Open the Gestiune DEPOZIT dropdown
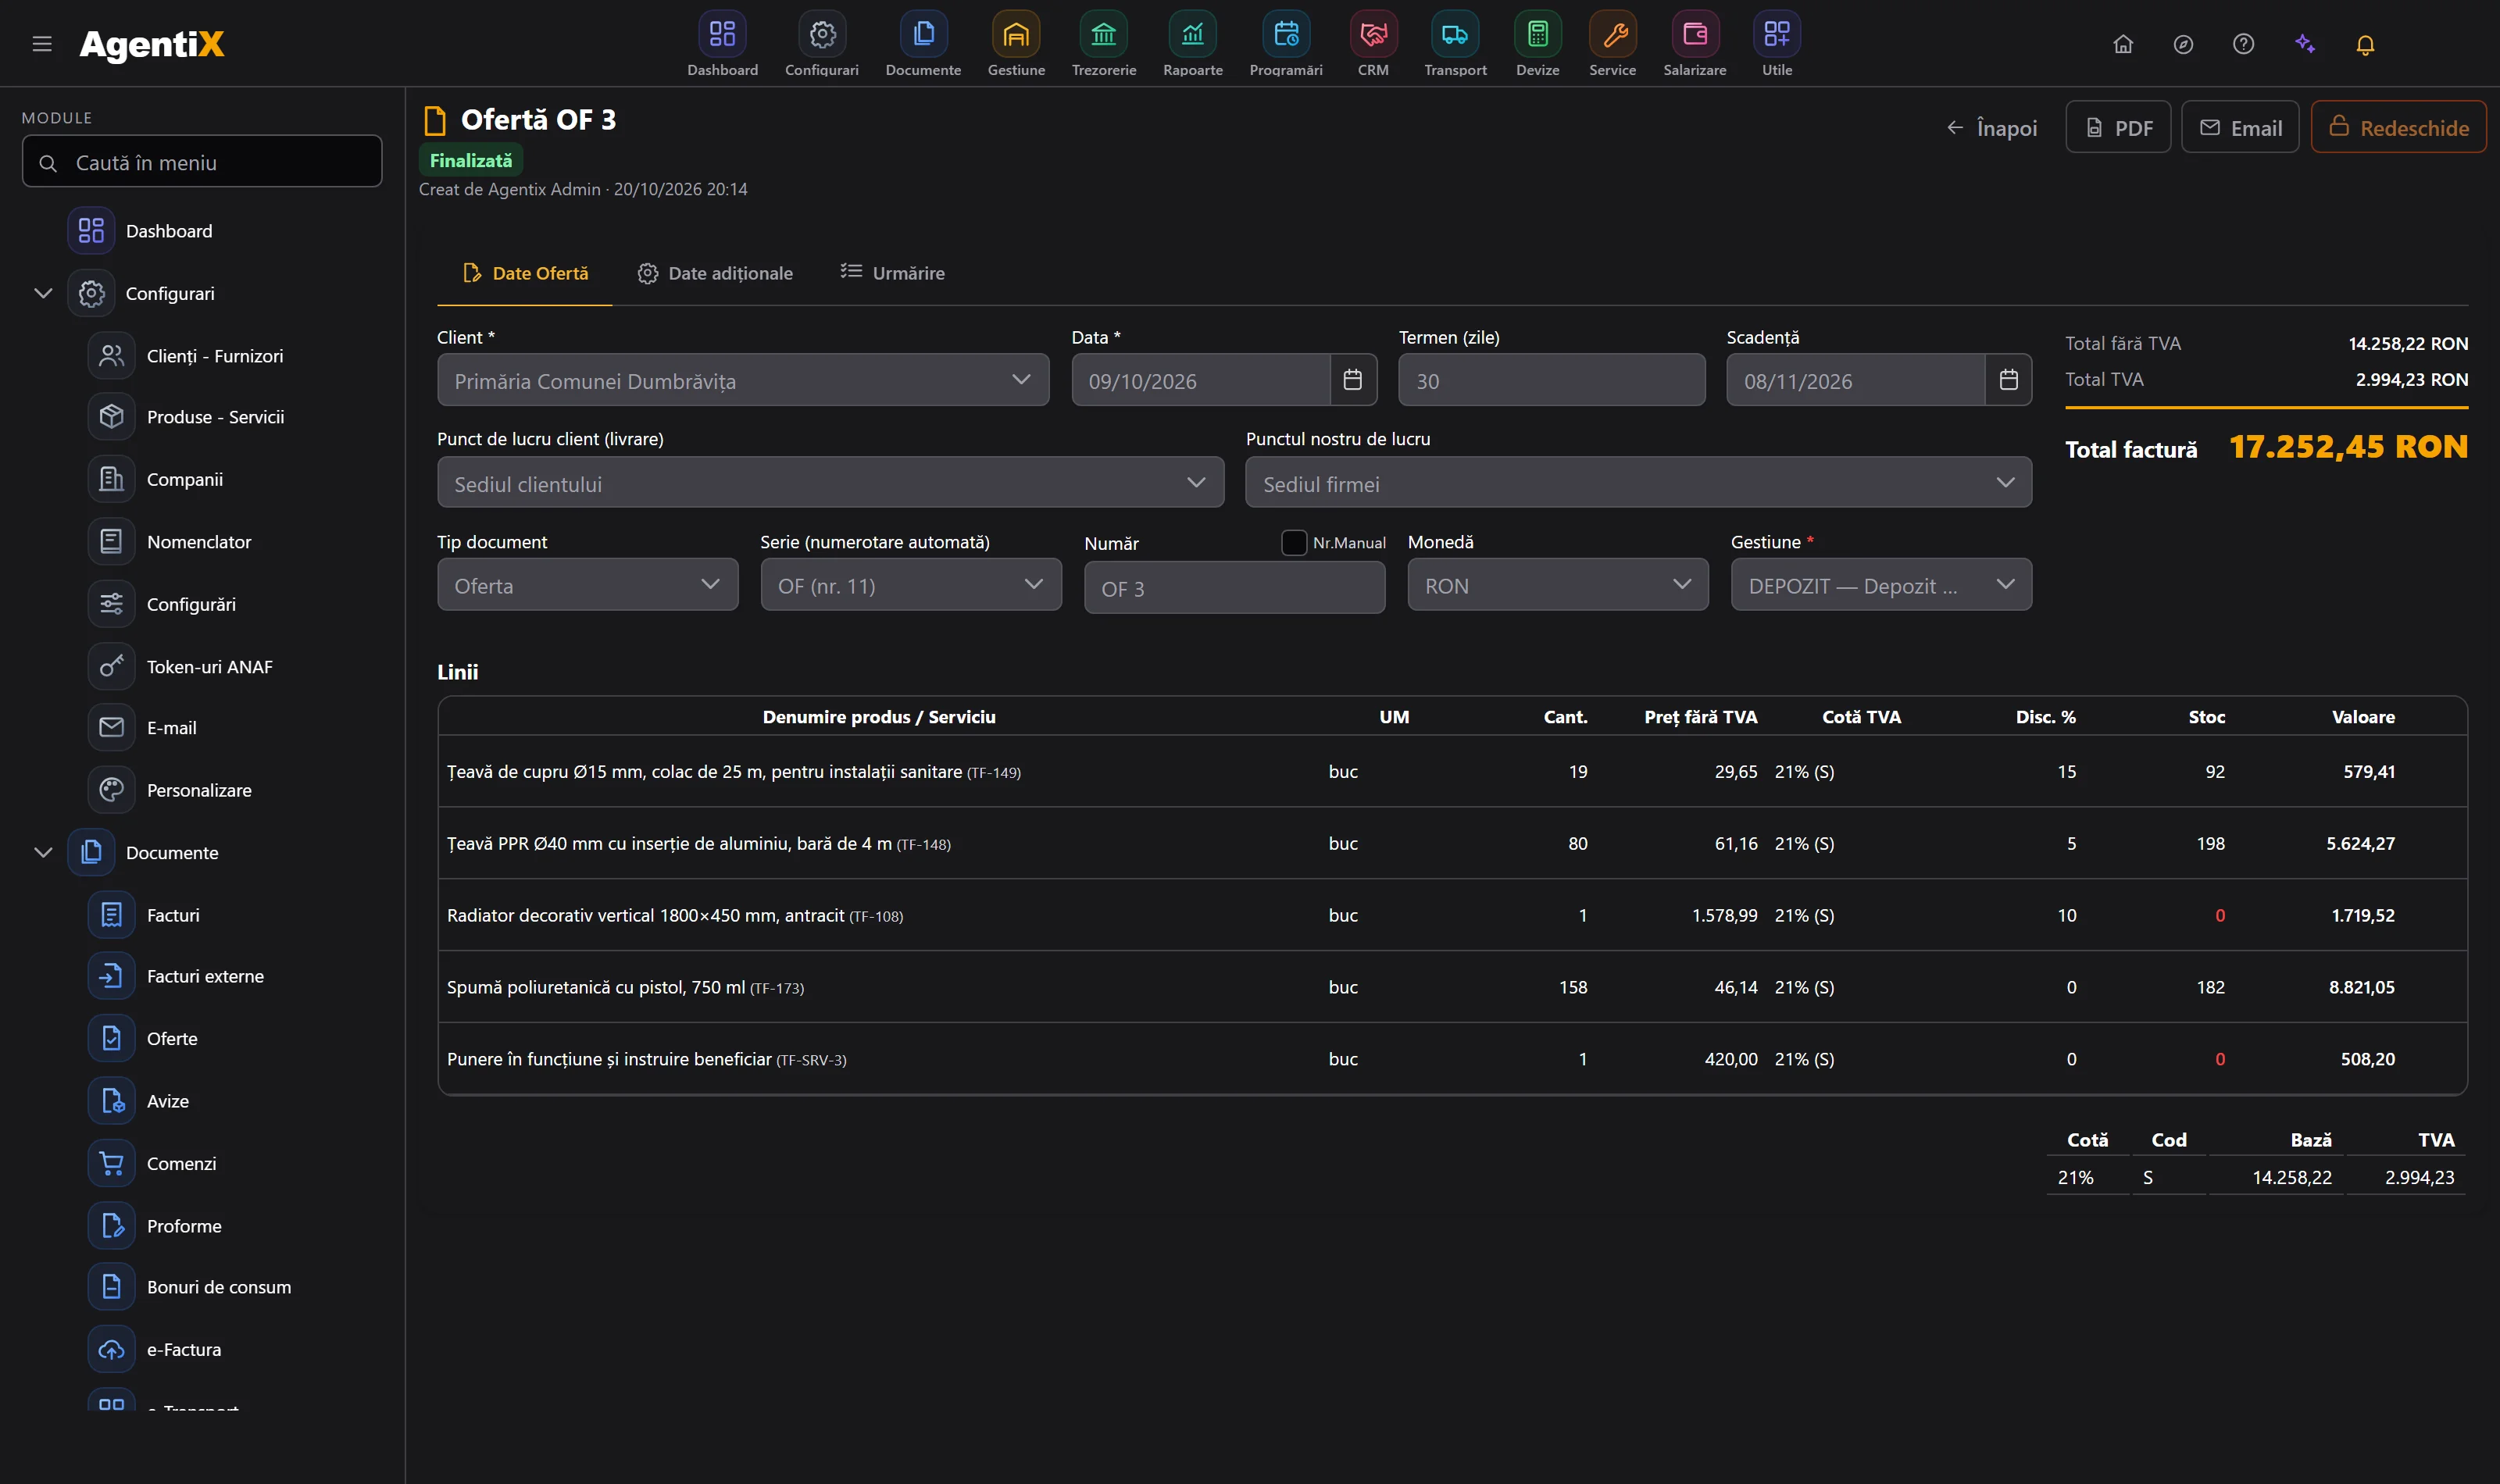 (1880, 585)
